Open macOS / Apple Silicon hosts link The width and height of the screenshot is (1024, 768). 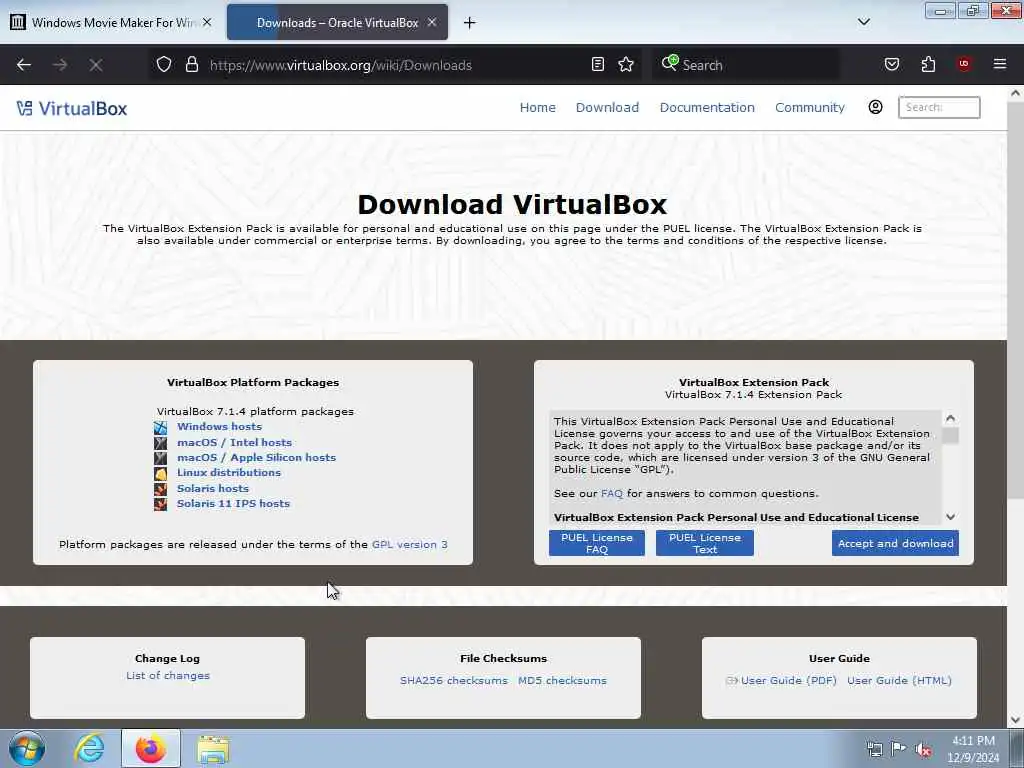pyautogui.click(x=257, y=457)
